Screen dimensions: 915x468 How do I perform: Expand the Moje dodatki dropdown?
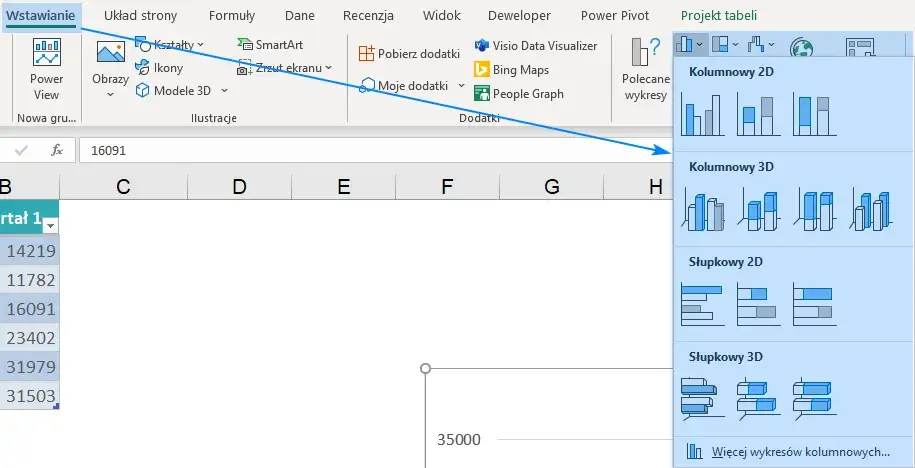[413, 86]
